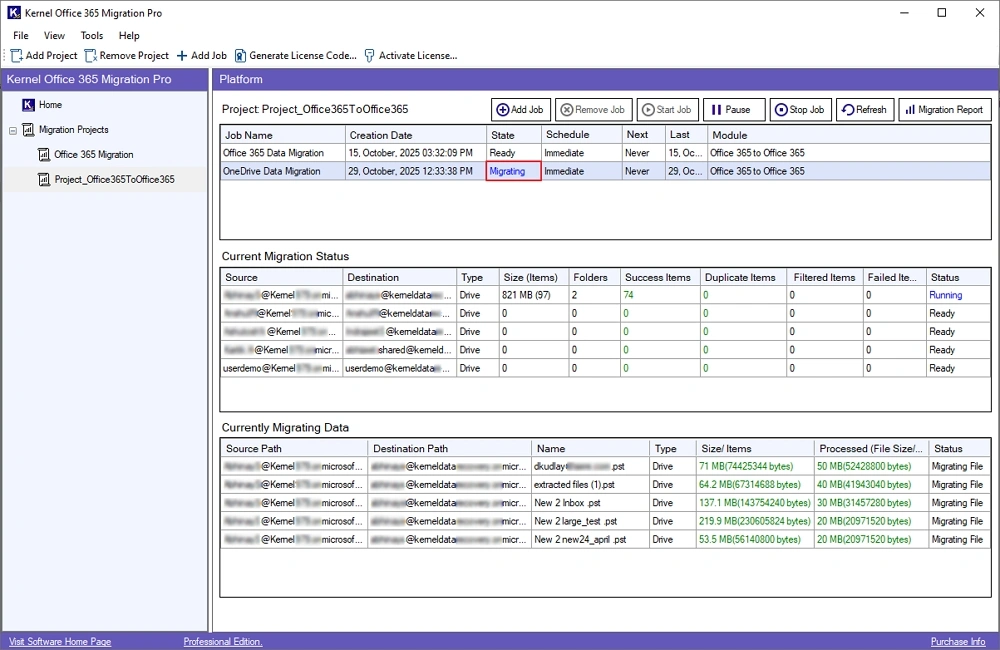Select the Office 365 Data Migration job row
The width and height of the screenshot is (1000, 650).
pyautogui.click(x=273, y=153)
